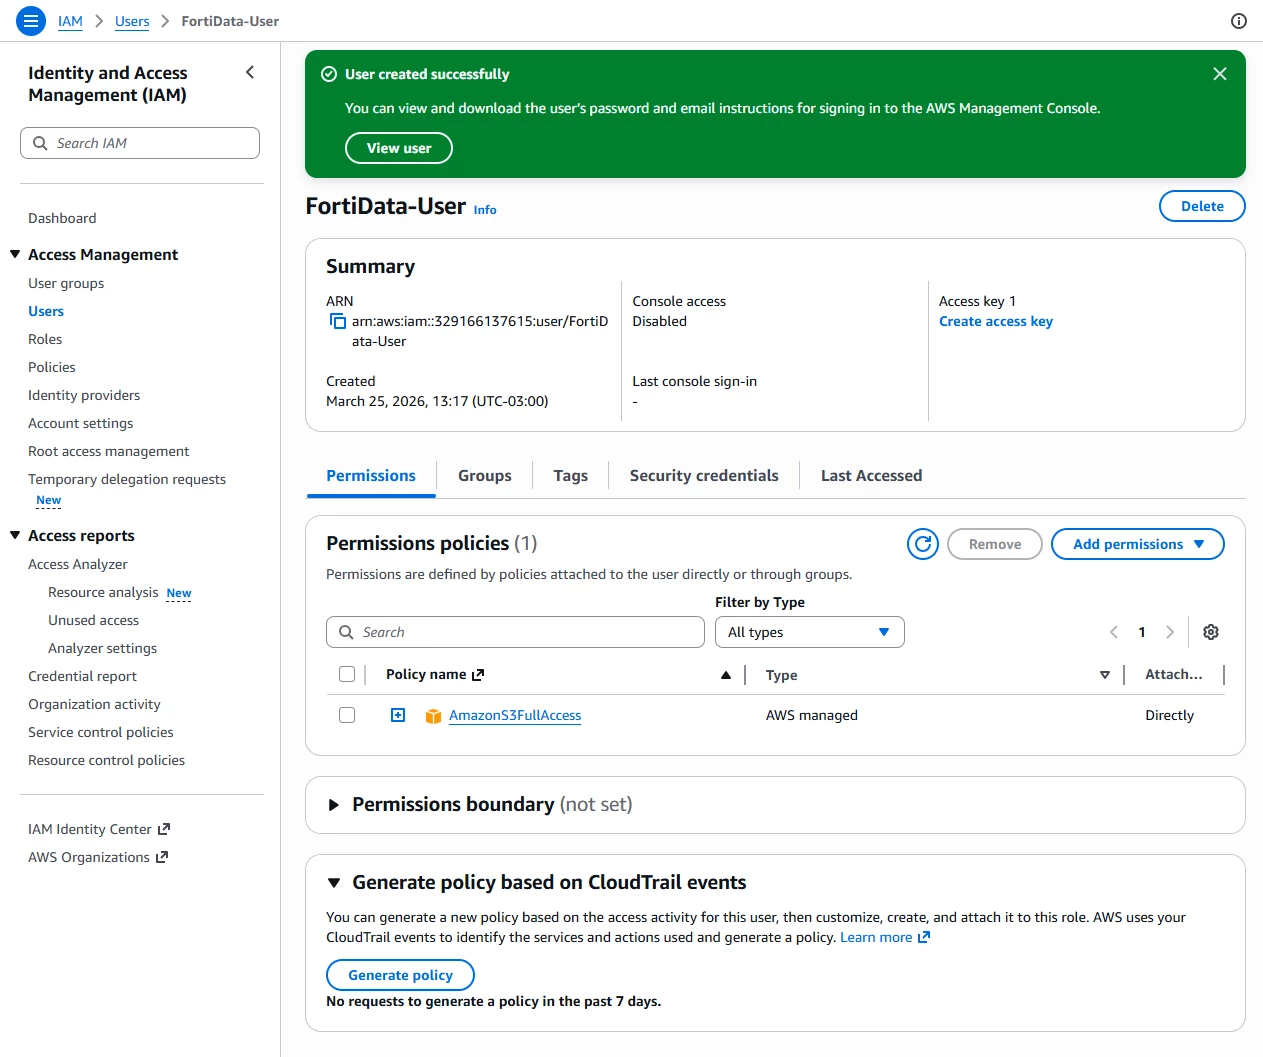The height and width of the screenshot is (1057, 1263).
Task: Click the success checkmark icon in banner
Action: pyautogui.click(x=329, y=74)
